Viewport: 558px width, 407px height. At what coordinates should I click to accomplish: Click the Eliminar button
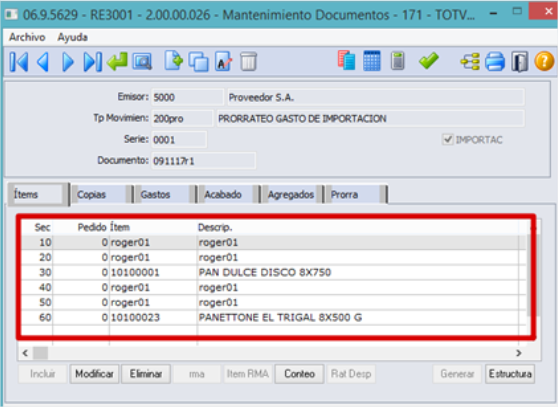coord(146,374)
